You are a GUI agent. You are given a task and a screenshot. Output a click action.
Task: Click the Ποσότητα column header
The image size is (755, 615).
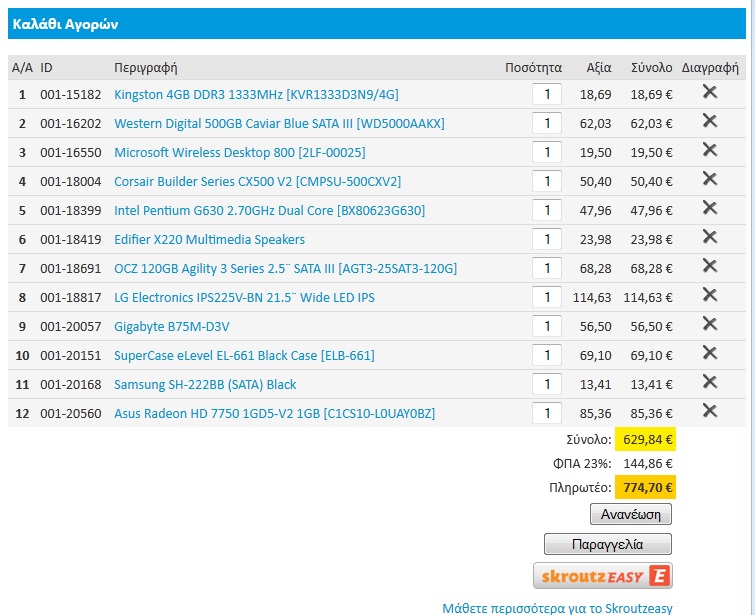click(x=534, y=68)
